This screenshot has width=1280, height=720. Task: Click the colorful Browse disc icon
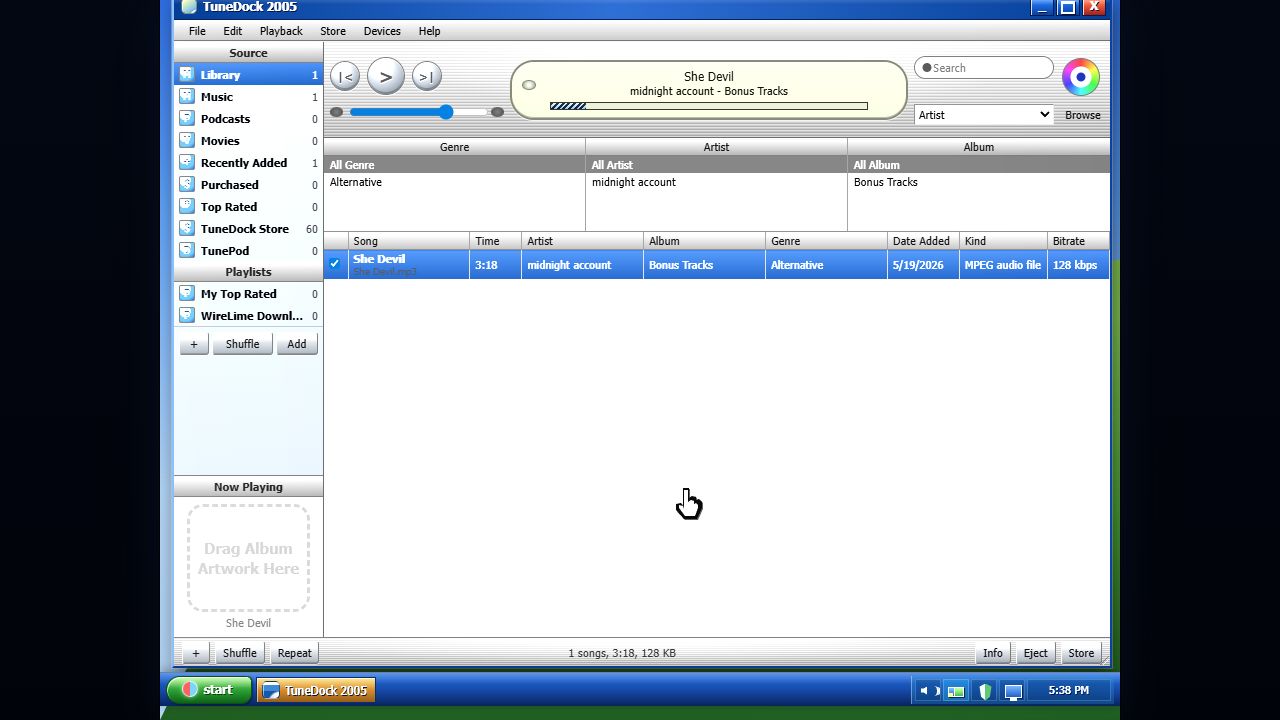[1080, 77]
